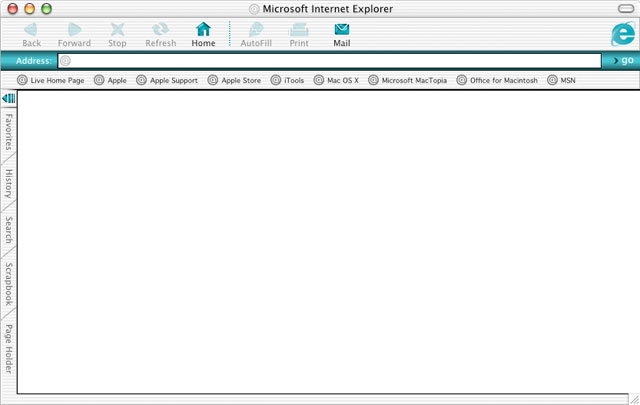Open the iTools favorite link
Screen dimensions: 640x405
point(287,80)
